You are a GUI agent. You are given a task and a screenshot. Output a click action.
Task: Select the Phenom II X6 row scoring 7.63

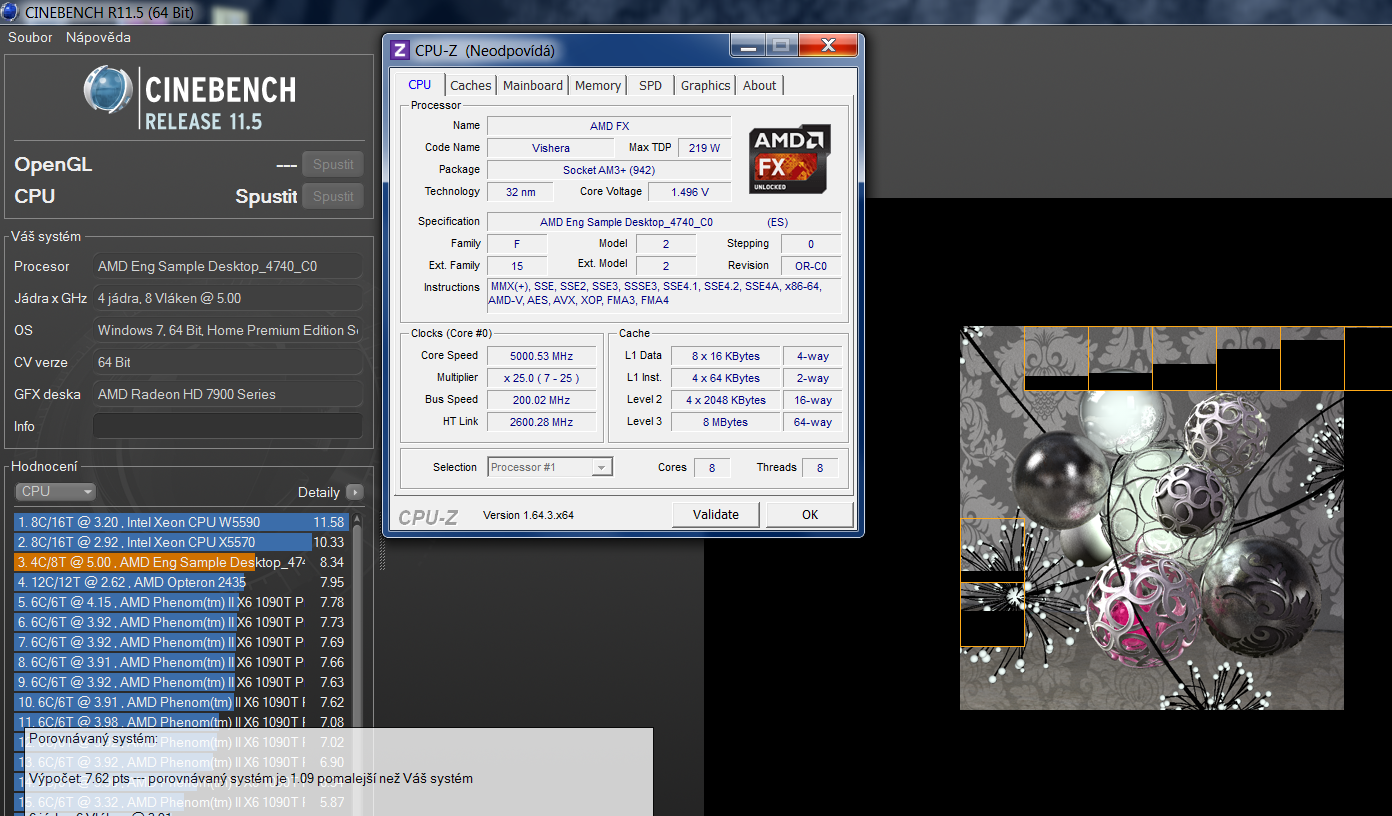[x=181, y=682]
